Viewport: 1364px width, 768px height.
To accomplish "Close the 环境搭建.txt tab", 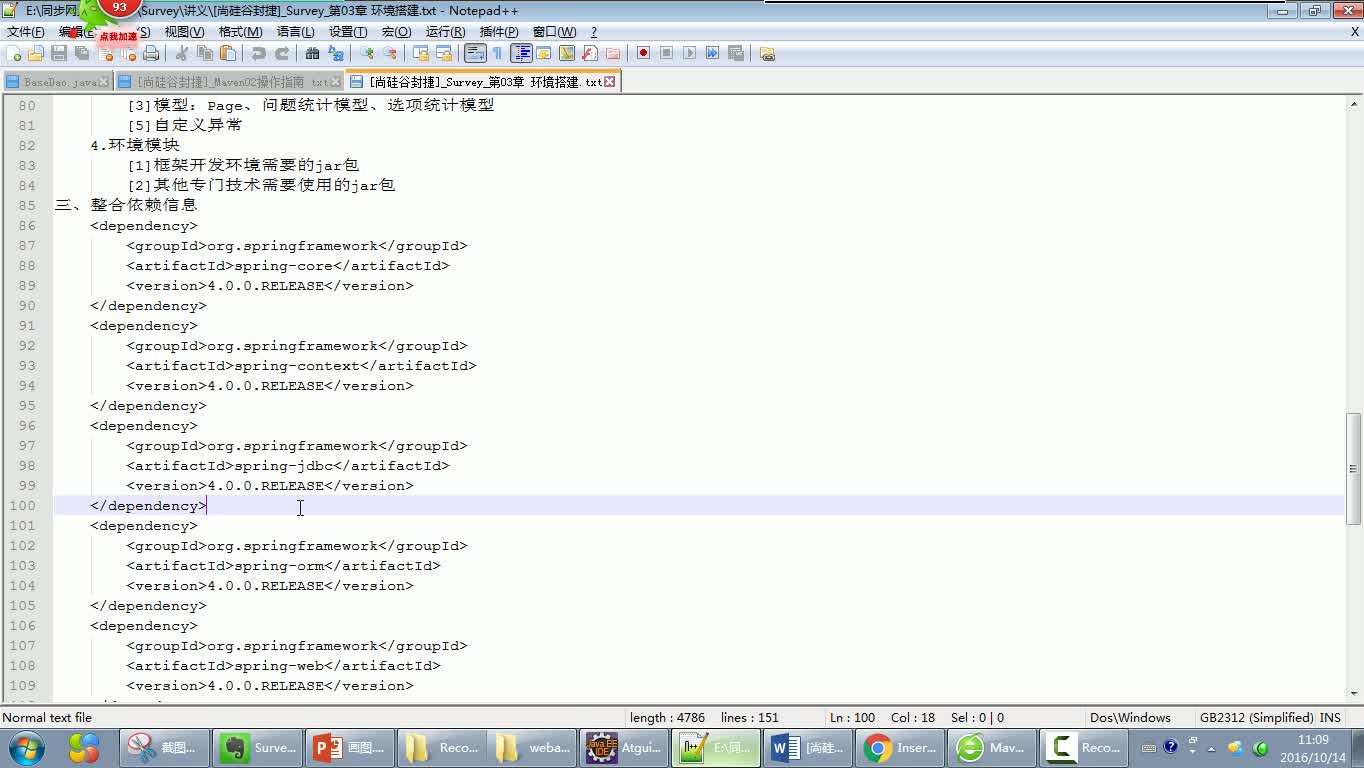I will pos(610,82).
